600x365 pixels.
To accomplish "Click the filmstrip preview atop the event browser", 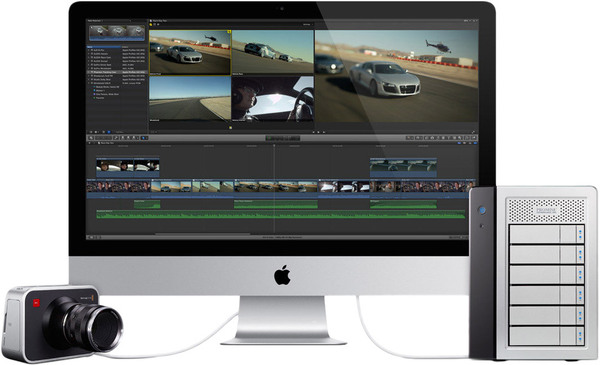I will [117, 32].
